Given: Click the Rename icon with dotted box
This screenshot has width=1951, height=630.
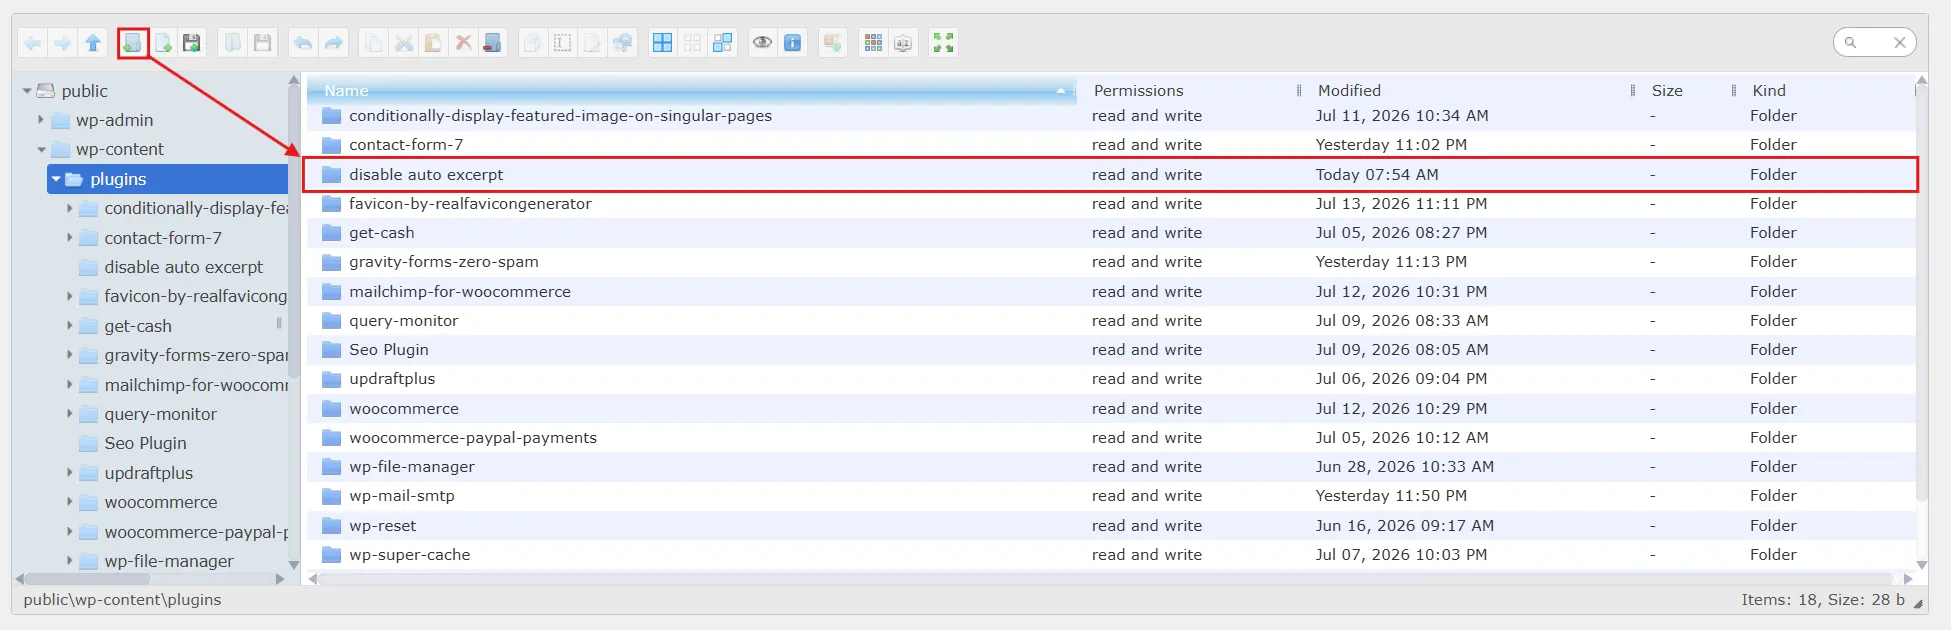Looking at the screenshot, I should click(x=563, y=43).
